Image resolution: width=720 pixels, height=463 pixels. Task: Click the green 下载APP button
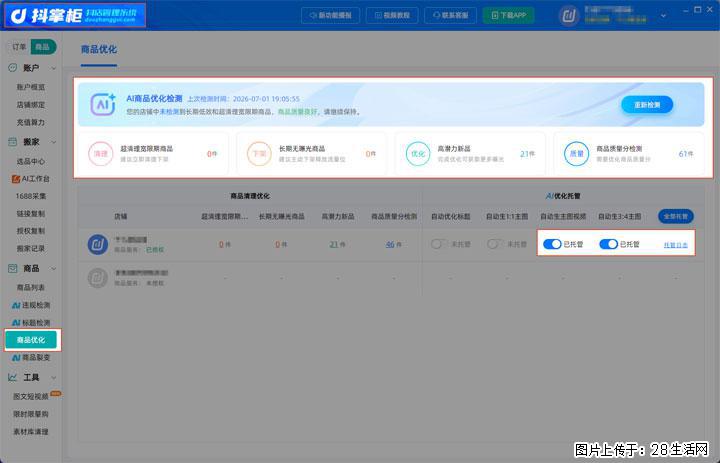[x=508, y=15]
